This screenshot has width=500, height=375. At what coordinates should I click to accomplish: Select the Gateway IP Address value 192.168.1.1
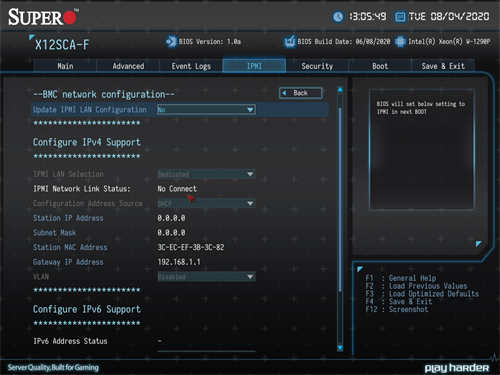[x=179, y=262]
